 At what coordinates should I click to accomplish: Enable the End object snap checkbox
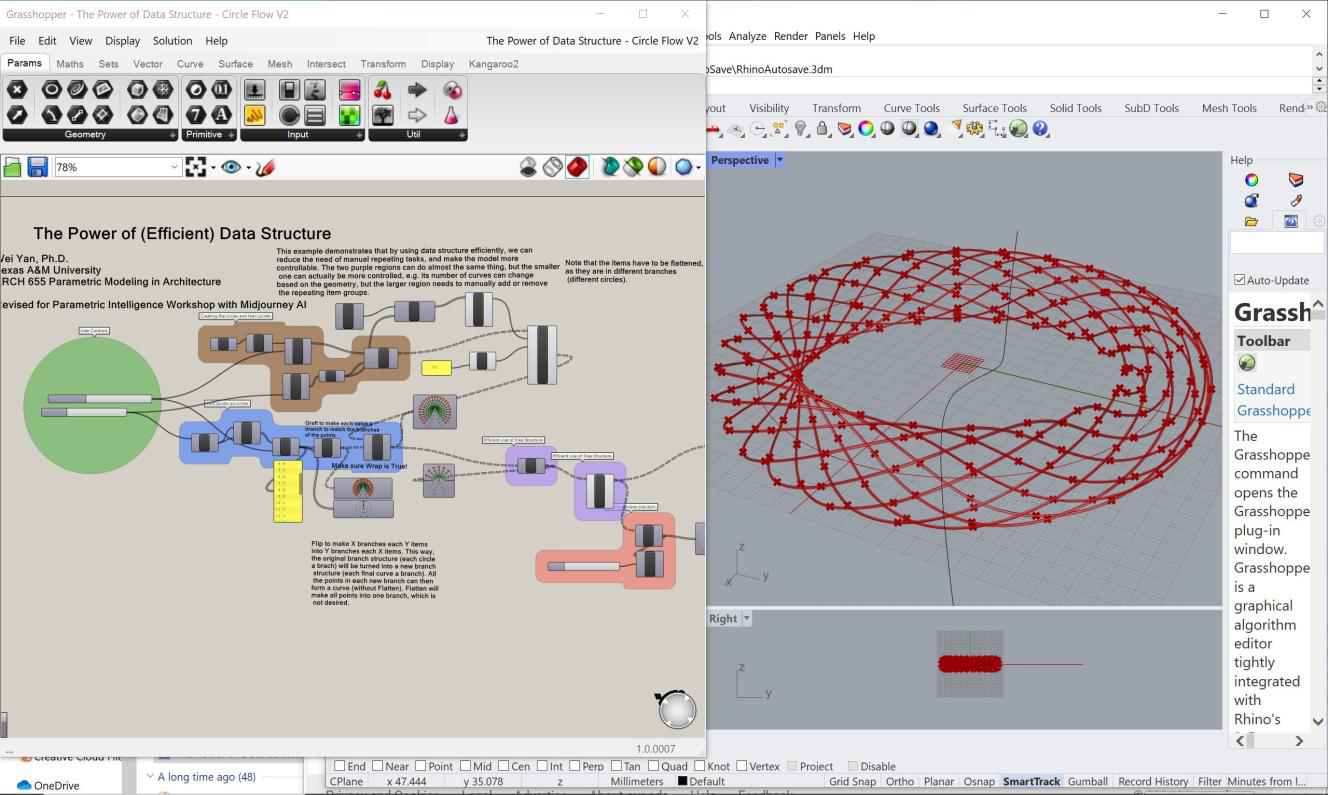tap(340, 766)
